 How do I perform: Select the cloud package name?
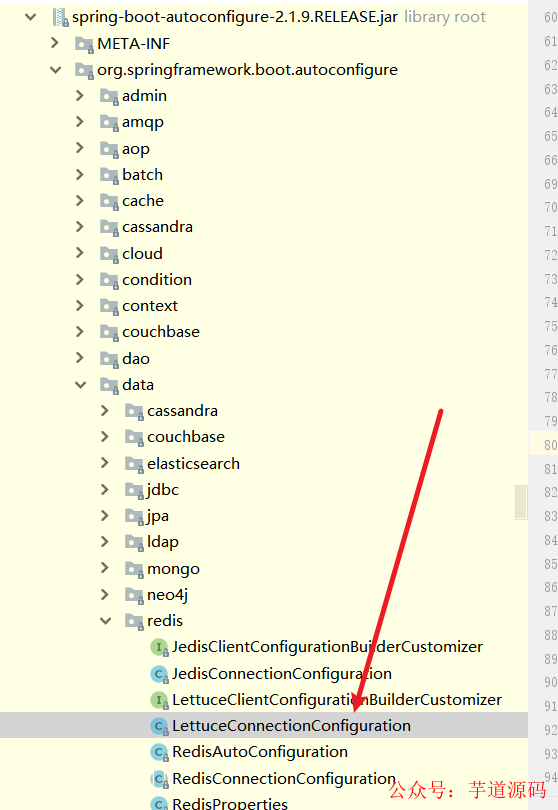coord(142,254)
